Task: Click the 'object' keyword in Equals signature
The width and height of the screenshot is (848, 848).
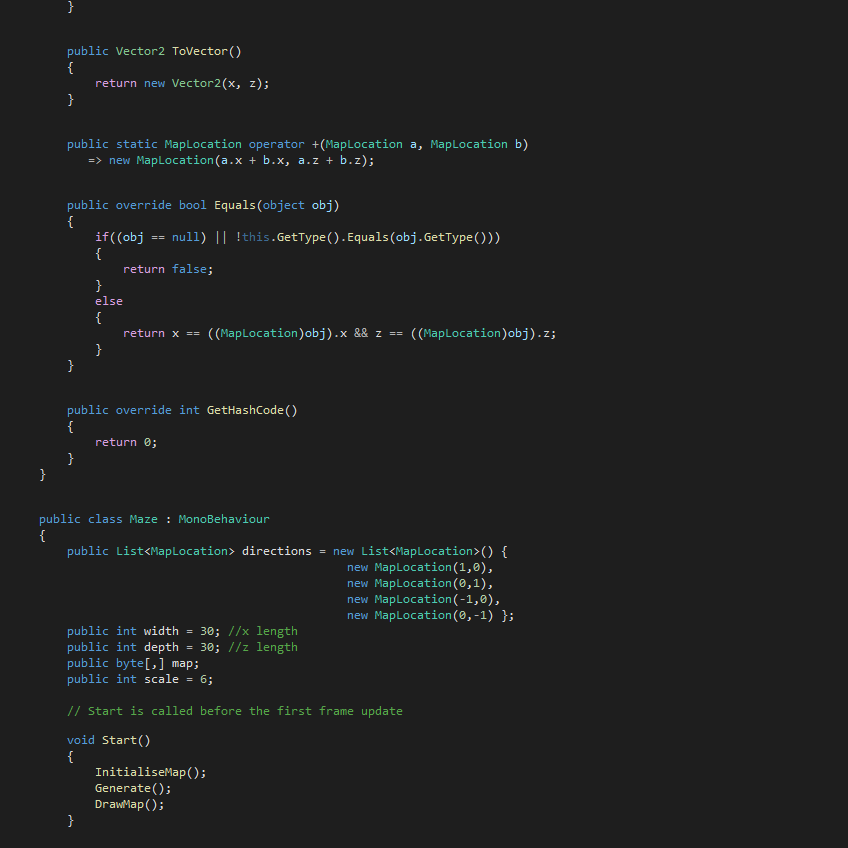Action: click(x=283, y=206)
